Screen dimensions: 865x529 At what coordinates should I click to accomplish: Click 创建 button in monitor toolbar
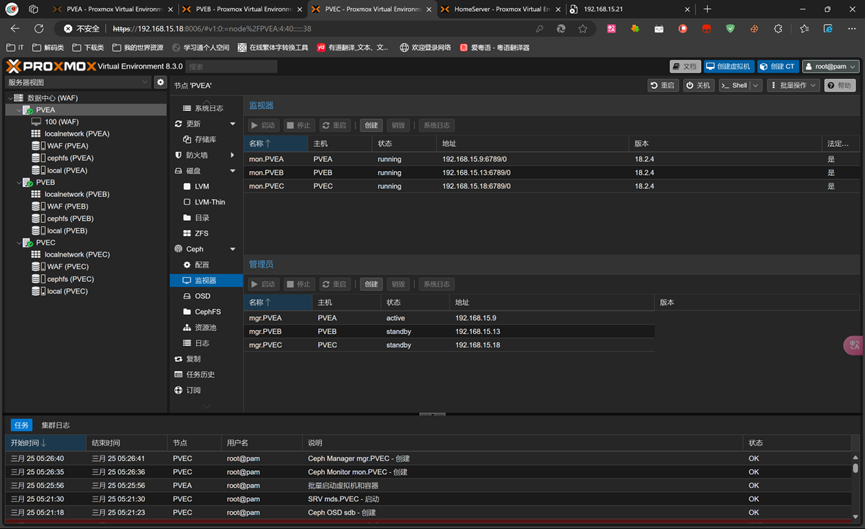(x=371, y=125)
